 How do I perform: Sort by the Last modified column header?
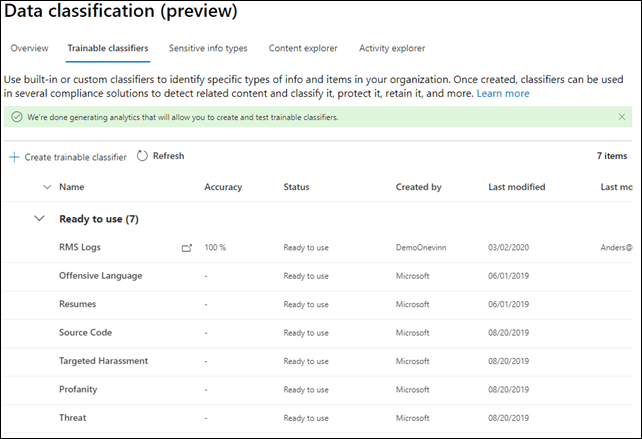(x=516, y=187)
